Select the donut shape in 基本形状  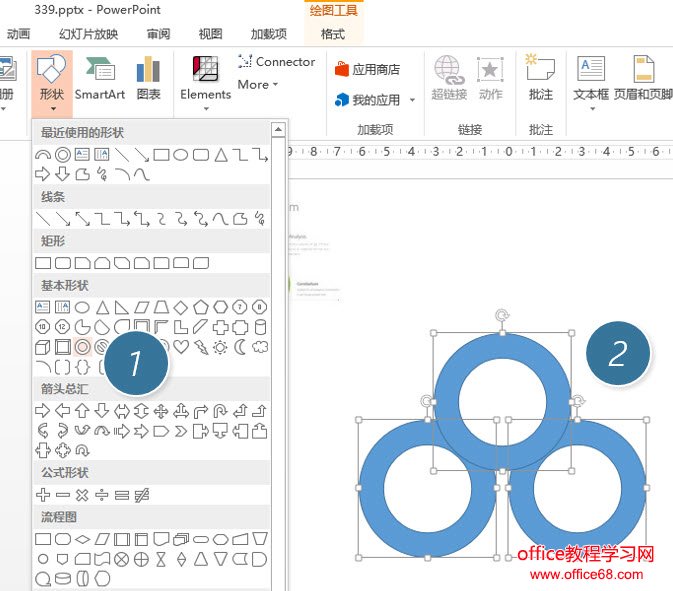83,347
